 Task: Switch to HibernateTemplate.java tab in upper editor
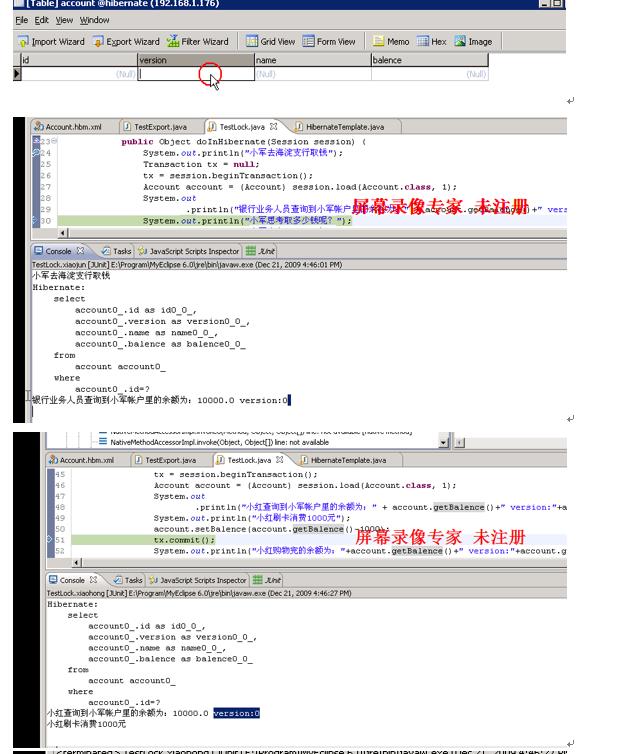[340, 127]
